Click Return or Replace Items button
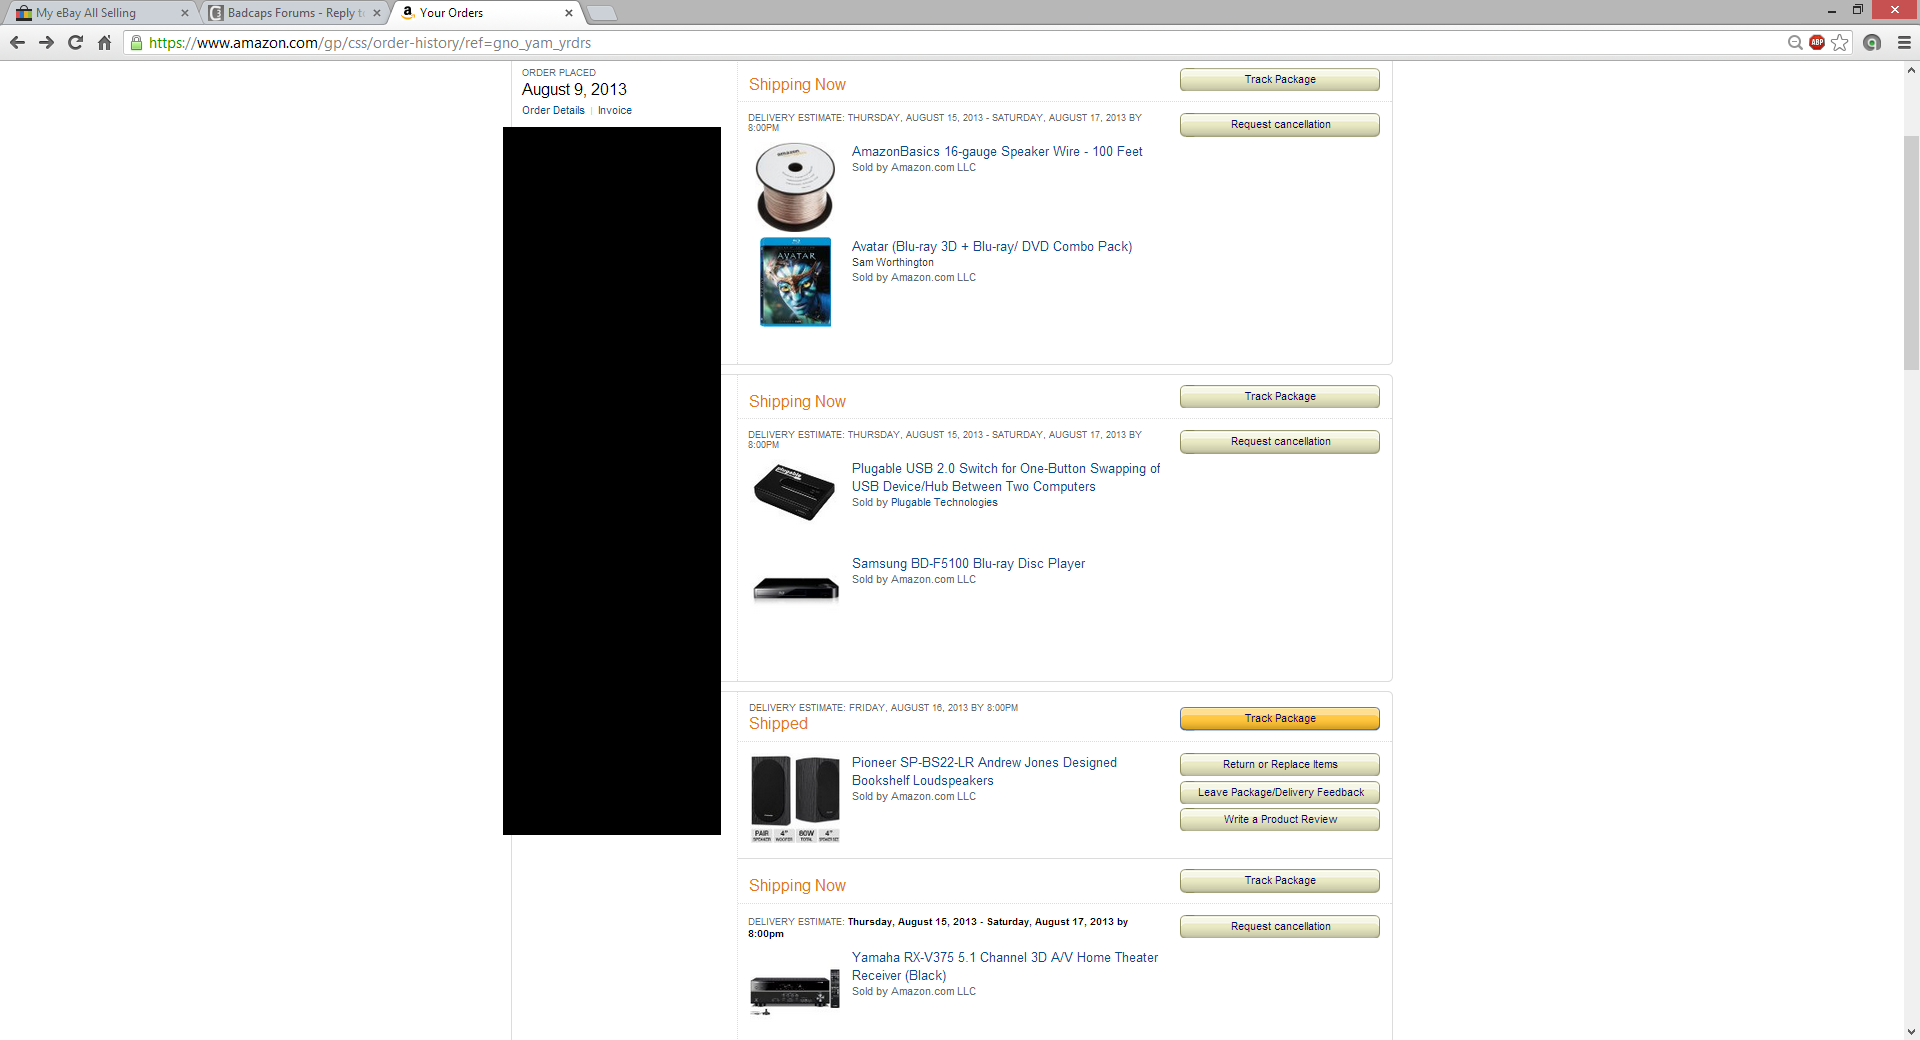This screenshot has height=1040, width=1920. 1280,765
